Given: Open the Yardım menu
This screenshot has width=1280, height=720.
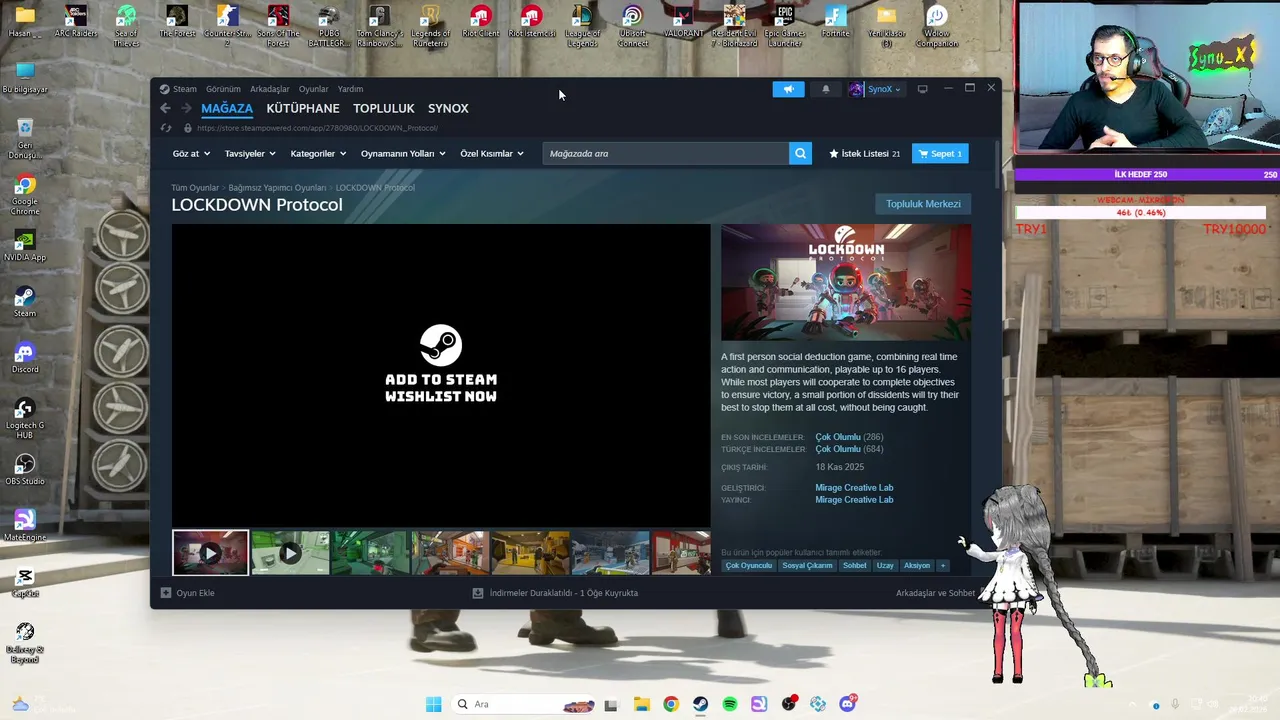Looking at the screenshot, I should click(350, 89).
